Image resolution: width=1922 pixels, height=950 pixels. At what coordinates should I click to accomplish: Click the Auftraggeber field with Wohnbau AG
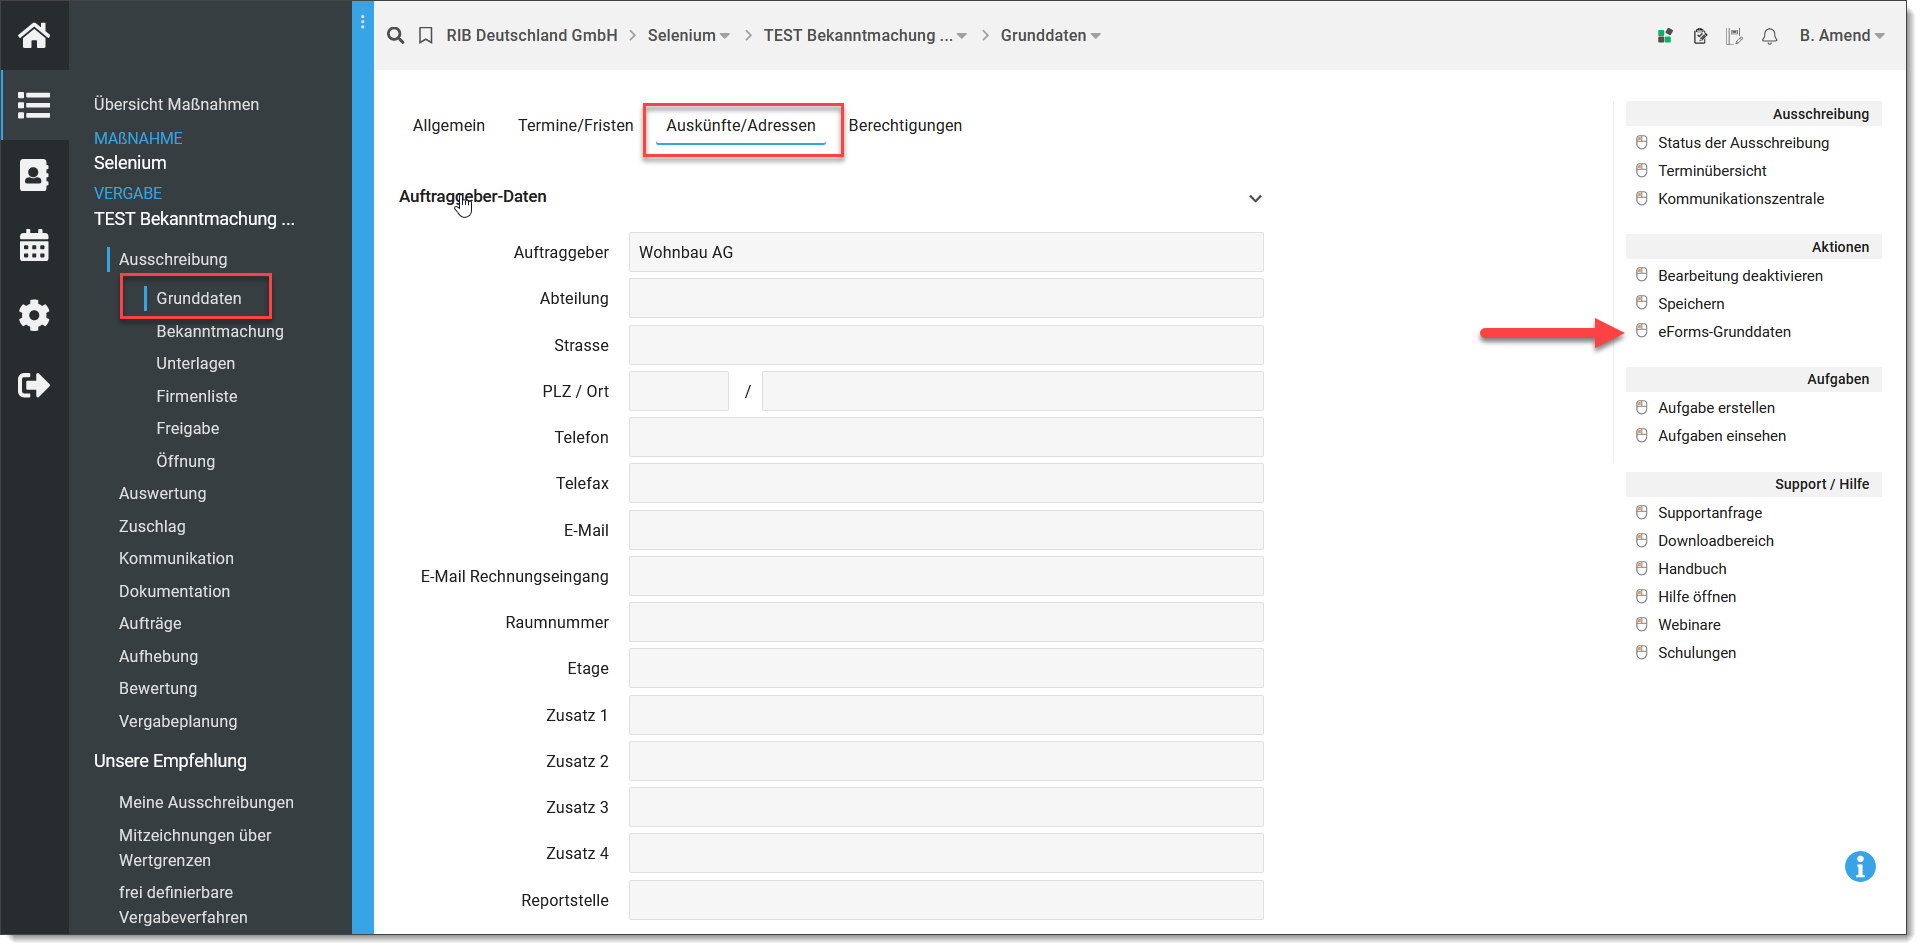tap(946, 252)
